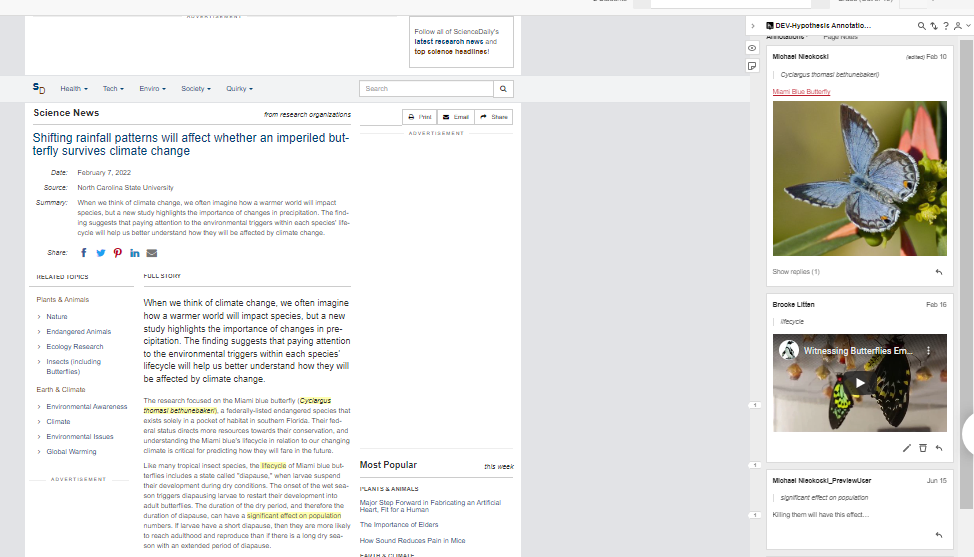Image resolution: width=974 pixels, height=557 pixels.
Task: Open the Tech dropdown menu
Action: [x=113, y=89]
